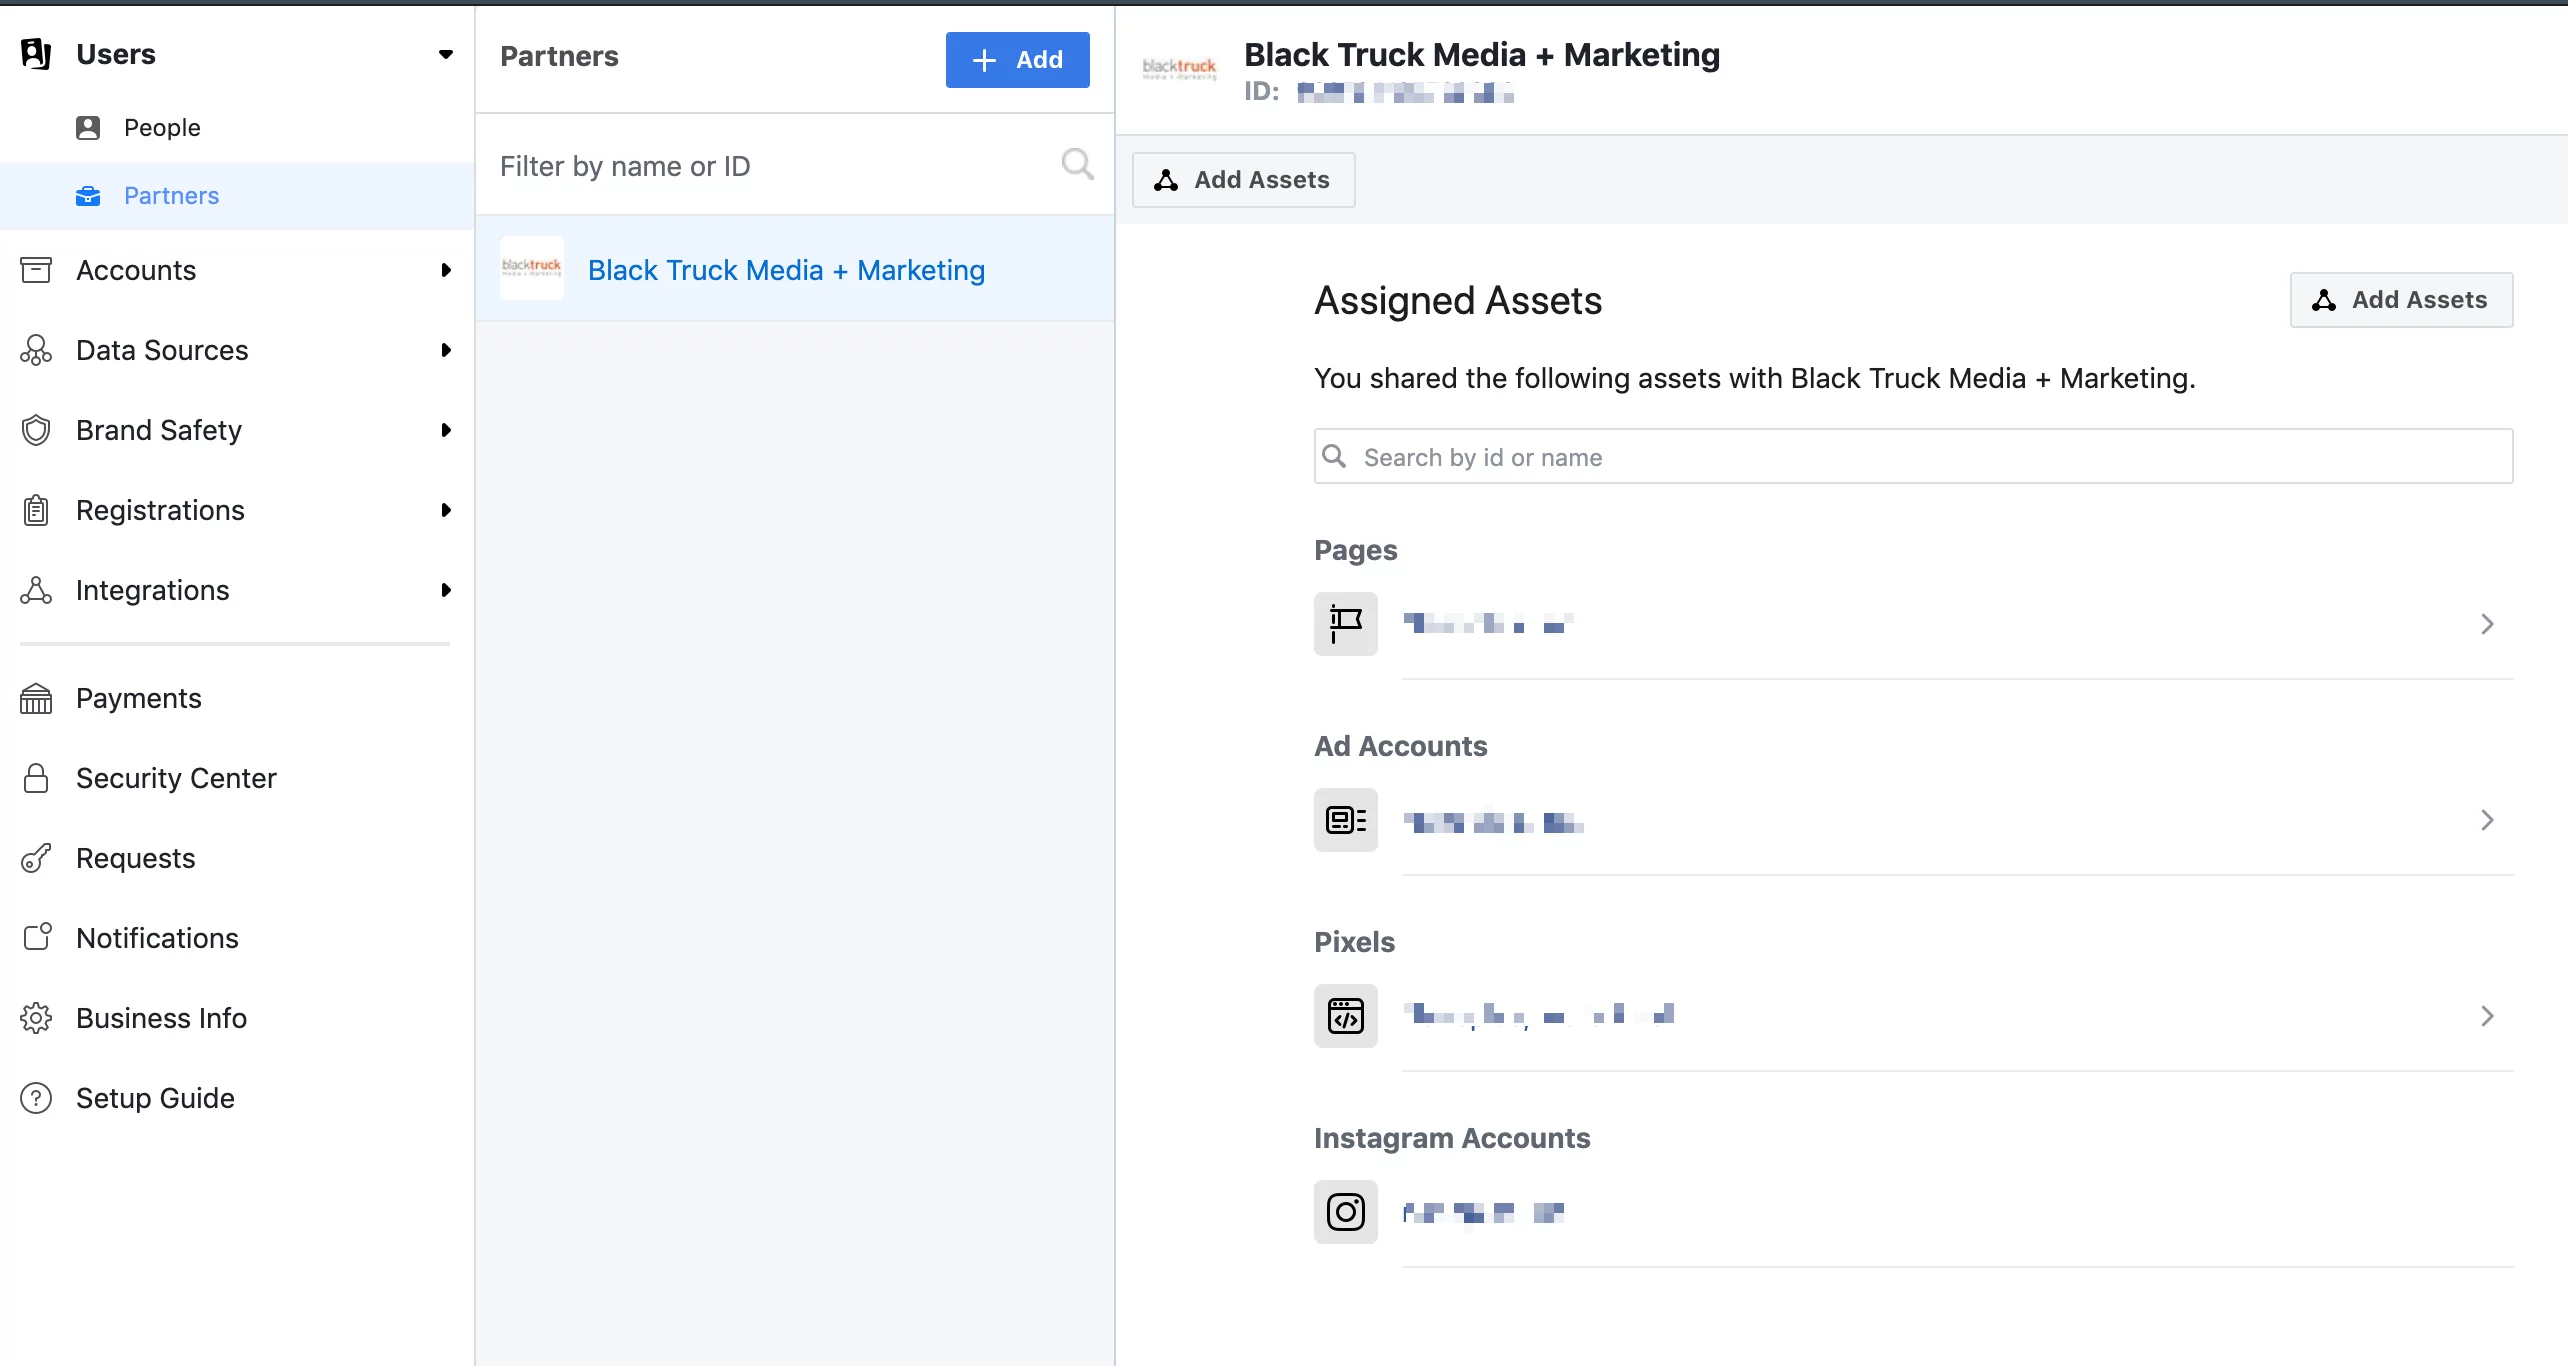Viewport: 2568px width, 1366px height.
Task: Focus the Search by id or name field
Action: [x=1913, y=457]
